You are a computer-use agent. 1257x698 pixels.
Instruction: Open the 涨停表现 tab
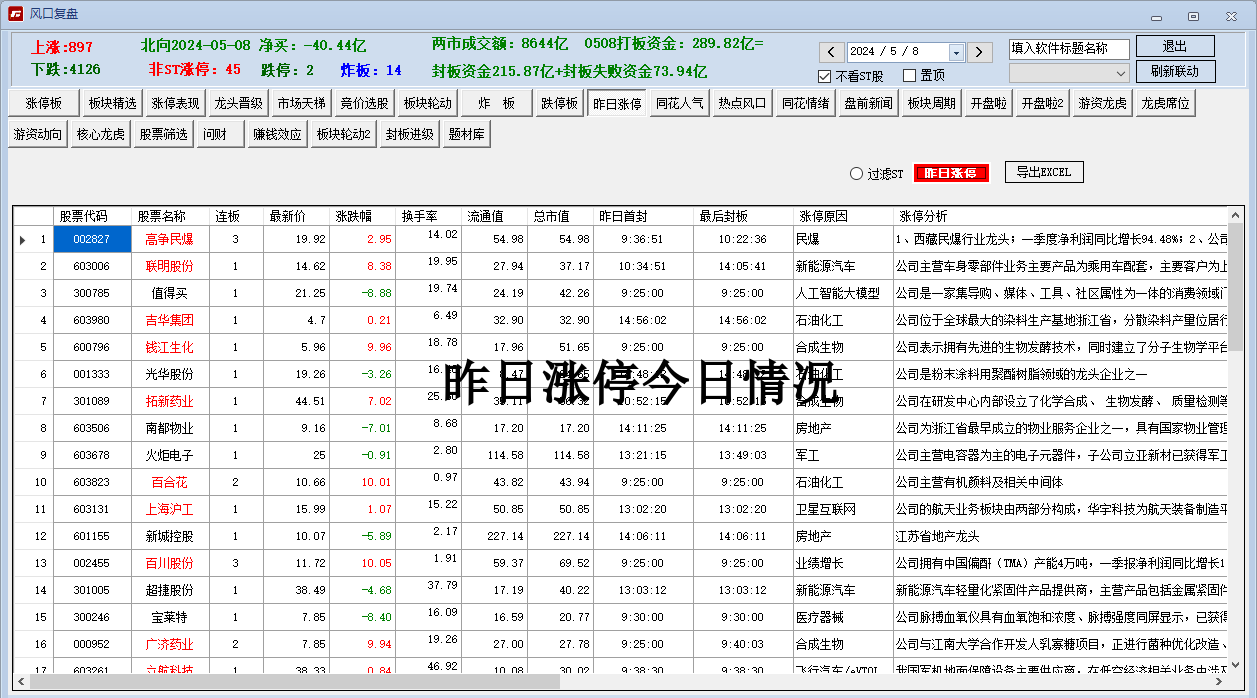(176, 103)
